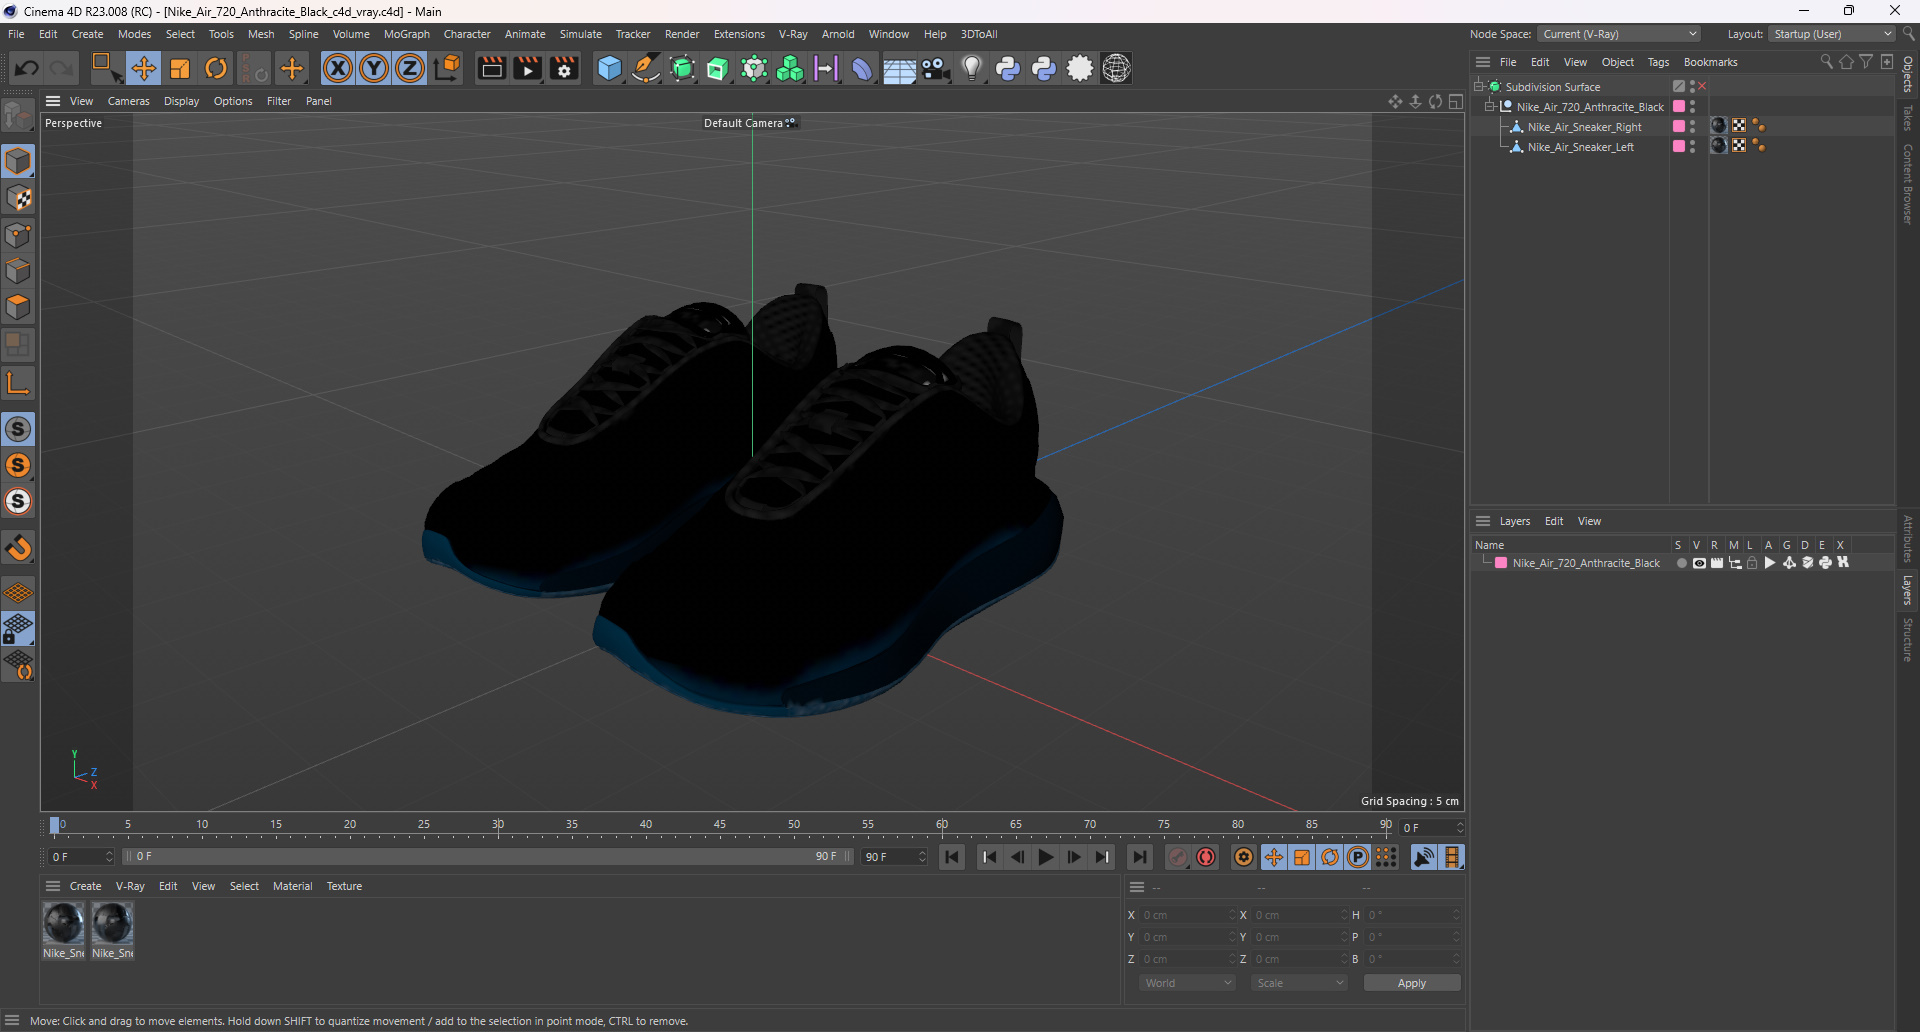
Task: Click the first Python script icon
Action: (1008, 68)
